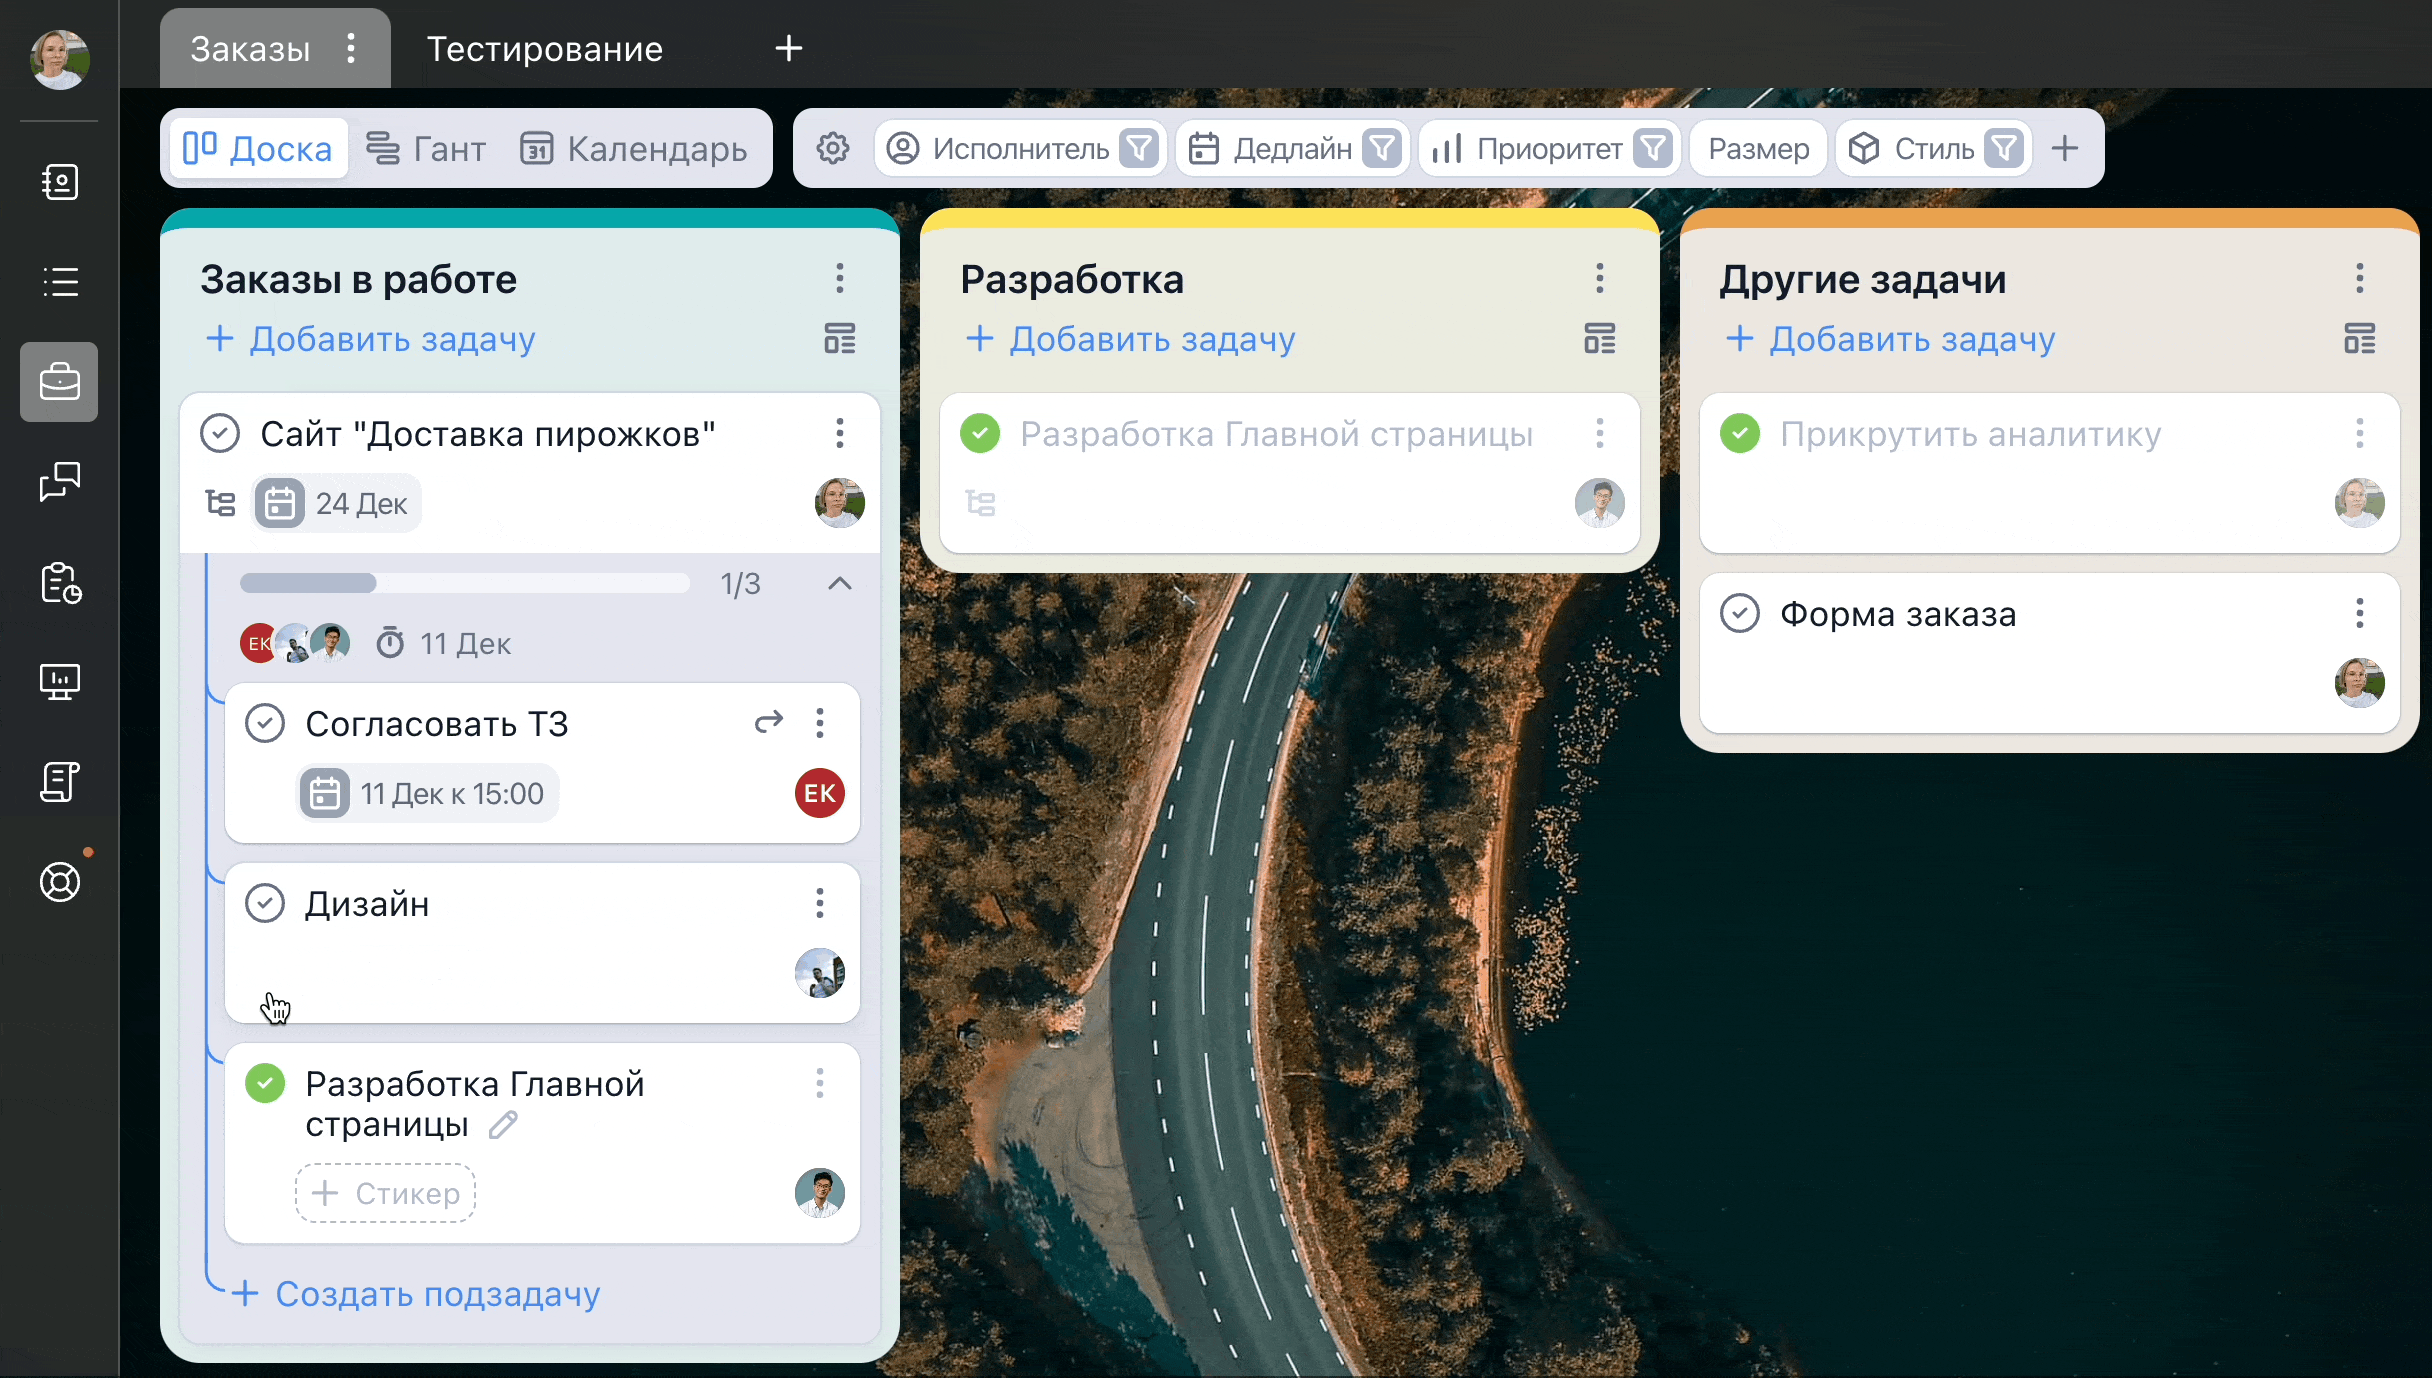The height and width of the screenshot is (1378, 2432).
Task: Open 11 Дек к 15:00 deadline chip
Action: coord(428,793)
